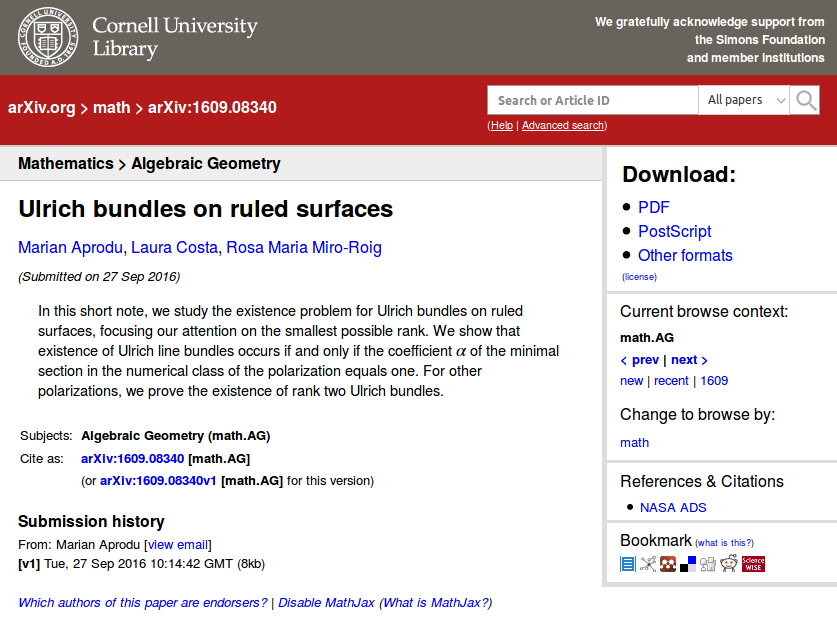Download the PDF version
Screen dimensions: 837x621
coord(654,207)
